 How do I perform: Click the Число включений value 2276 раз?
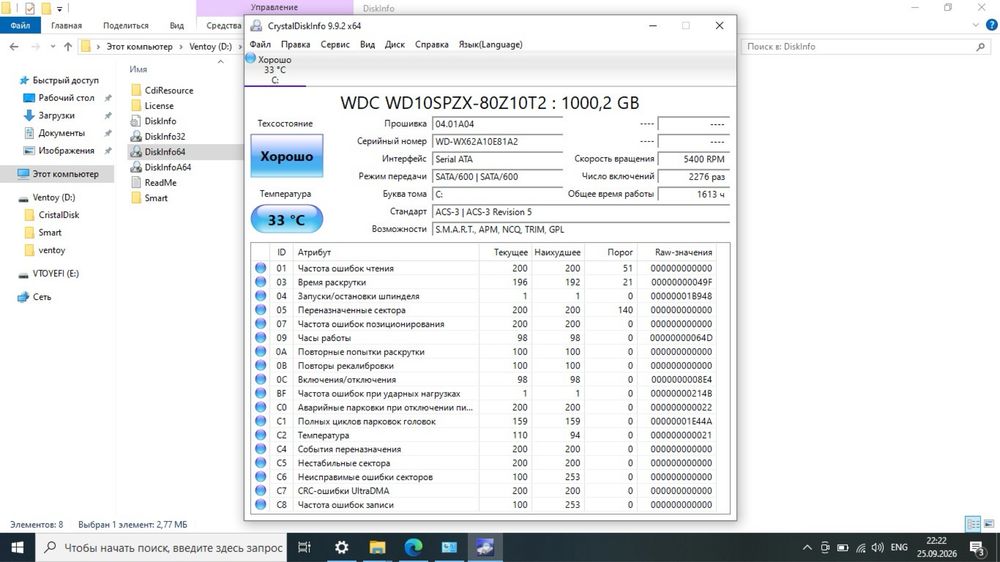click(693, 177)
